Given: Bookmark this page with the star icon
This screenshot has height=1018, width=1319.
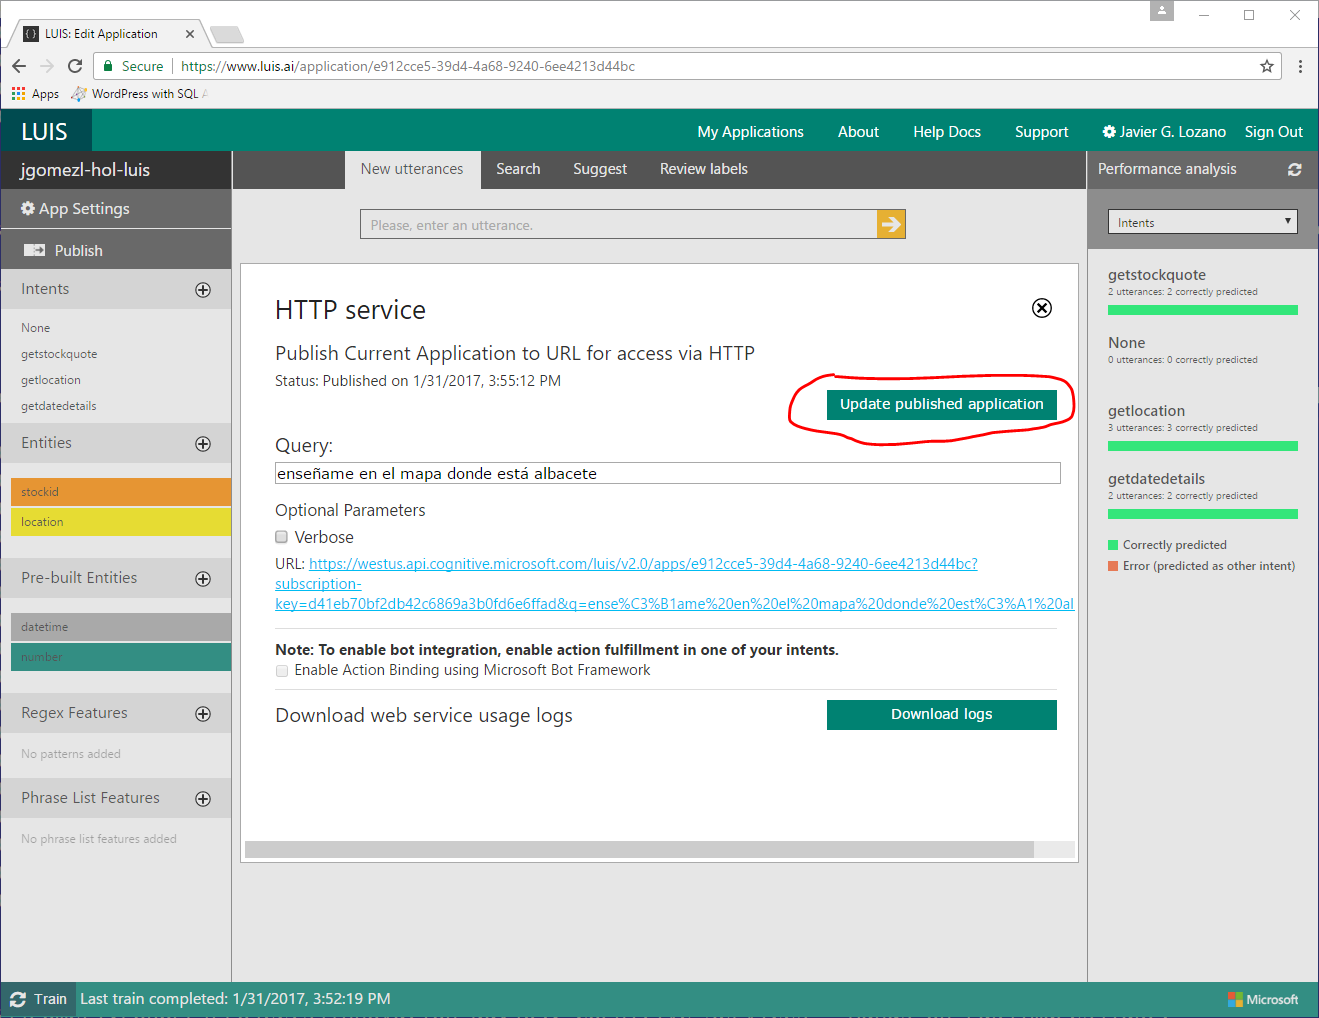Looking at the screenshot, I should pos(1267,66).
